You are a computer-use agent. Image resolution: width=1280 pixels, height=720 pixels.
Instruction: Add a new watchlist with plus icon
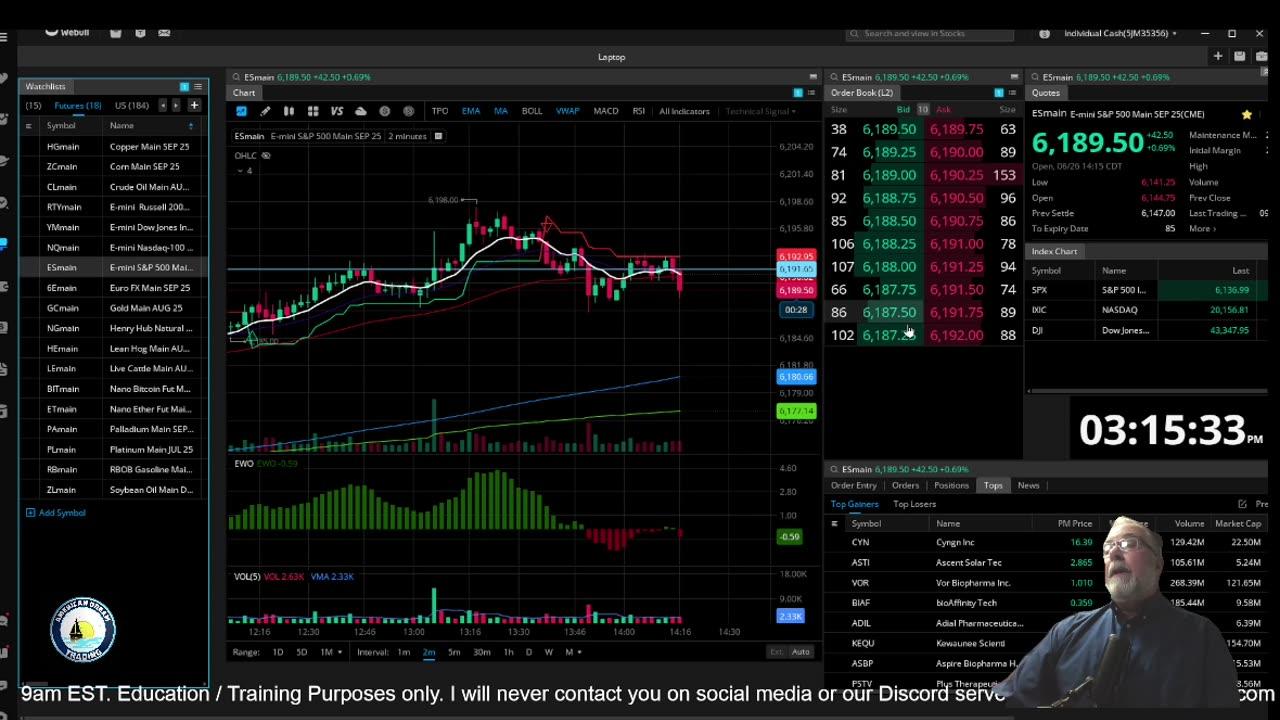click(194, 105)
